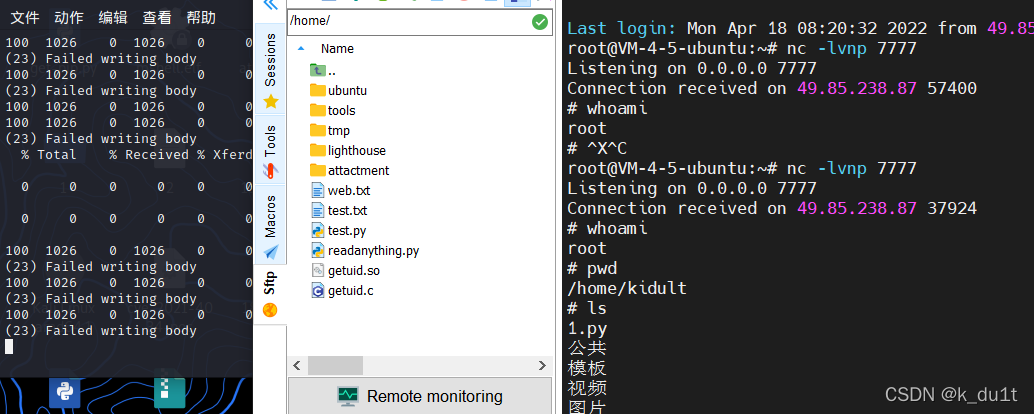Click the horizontal scrollbar thumb in file list

(x=335, y=365)
